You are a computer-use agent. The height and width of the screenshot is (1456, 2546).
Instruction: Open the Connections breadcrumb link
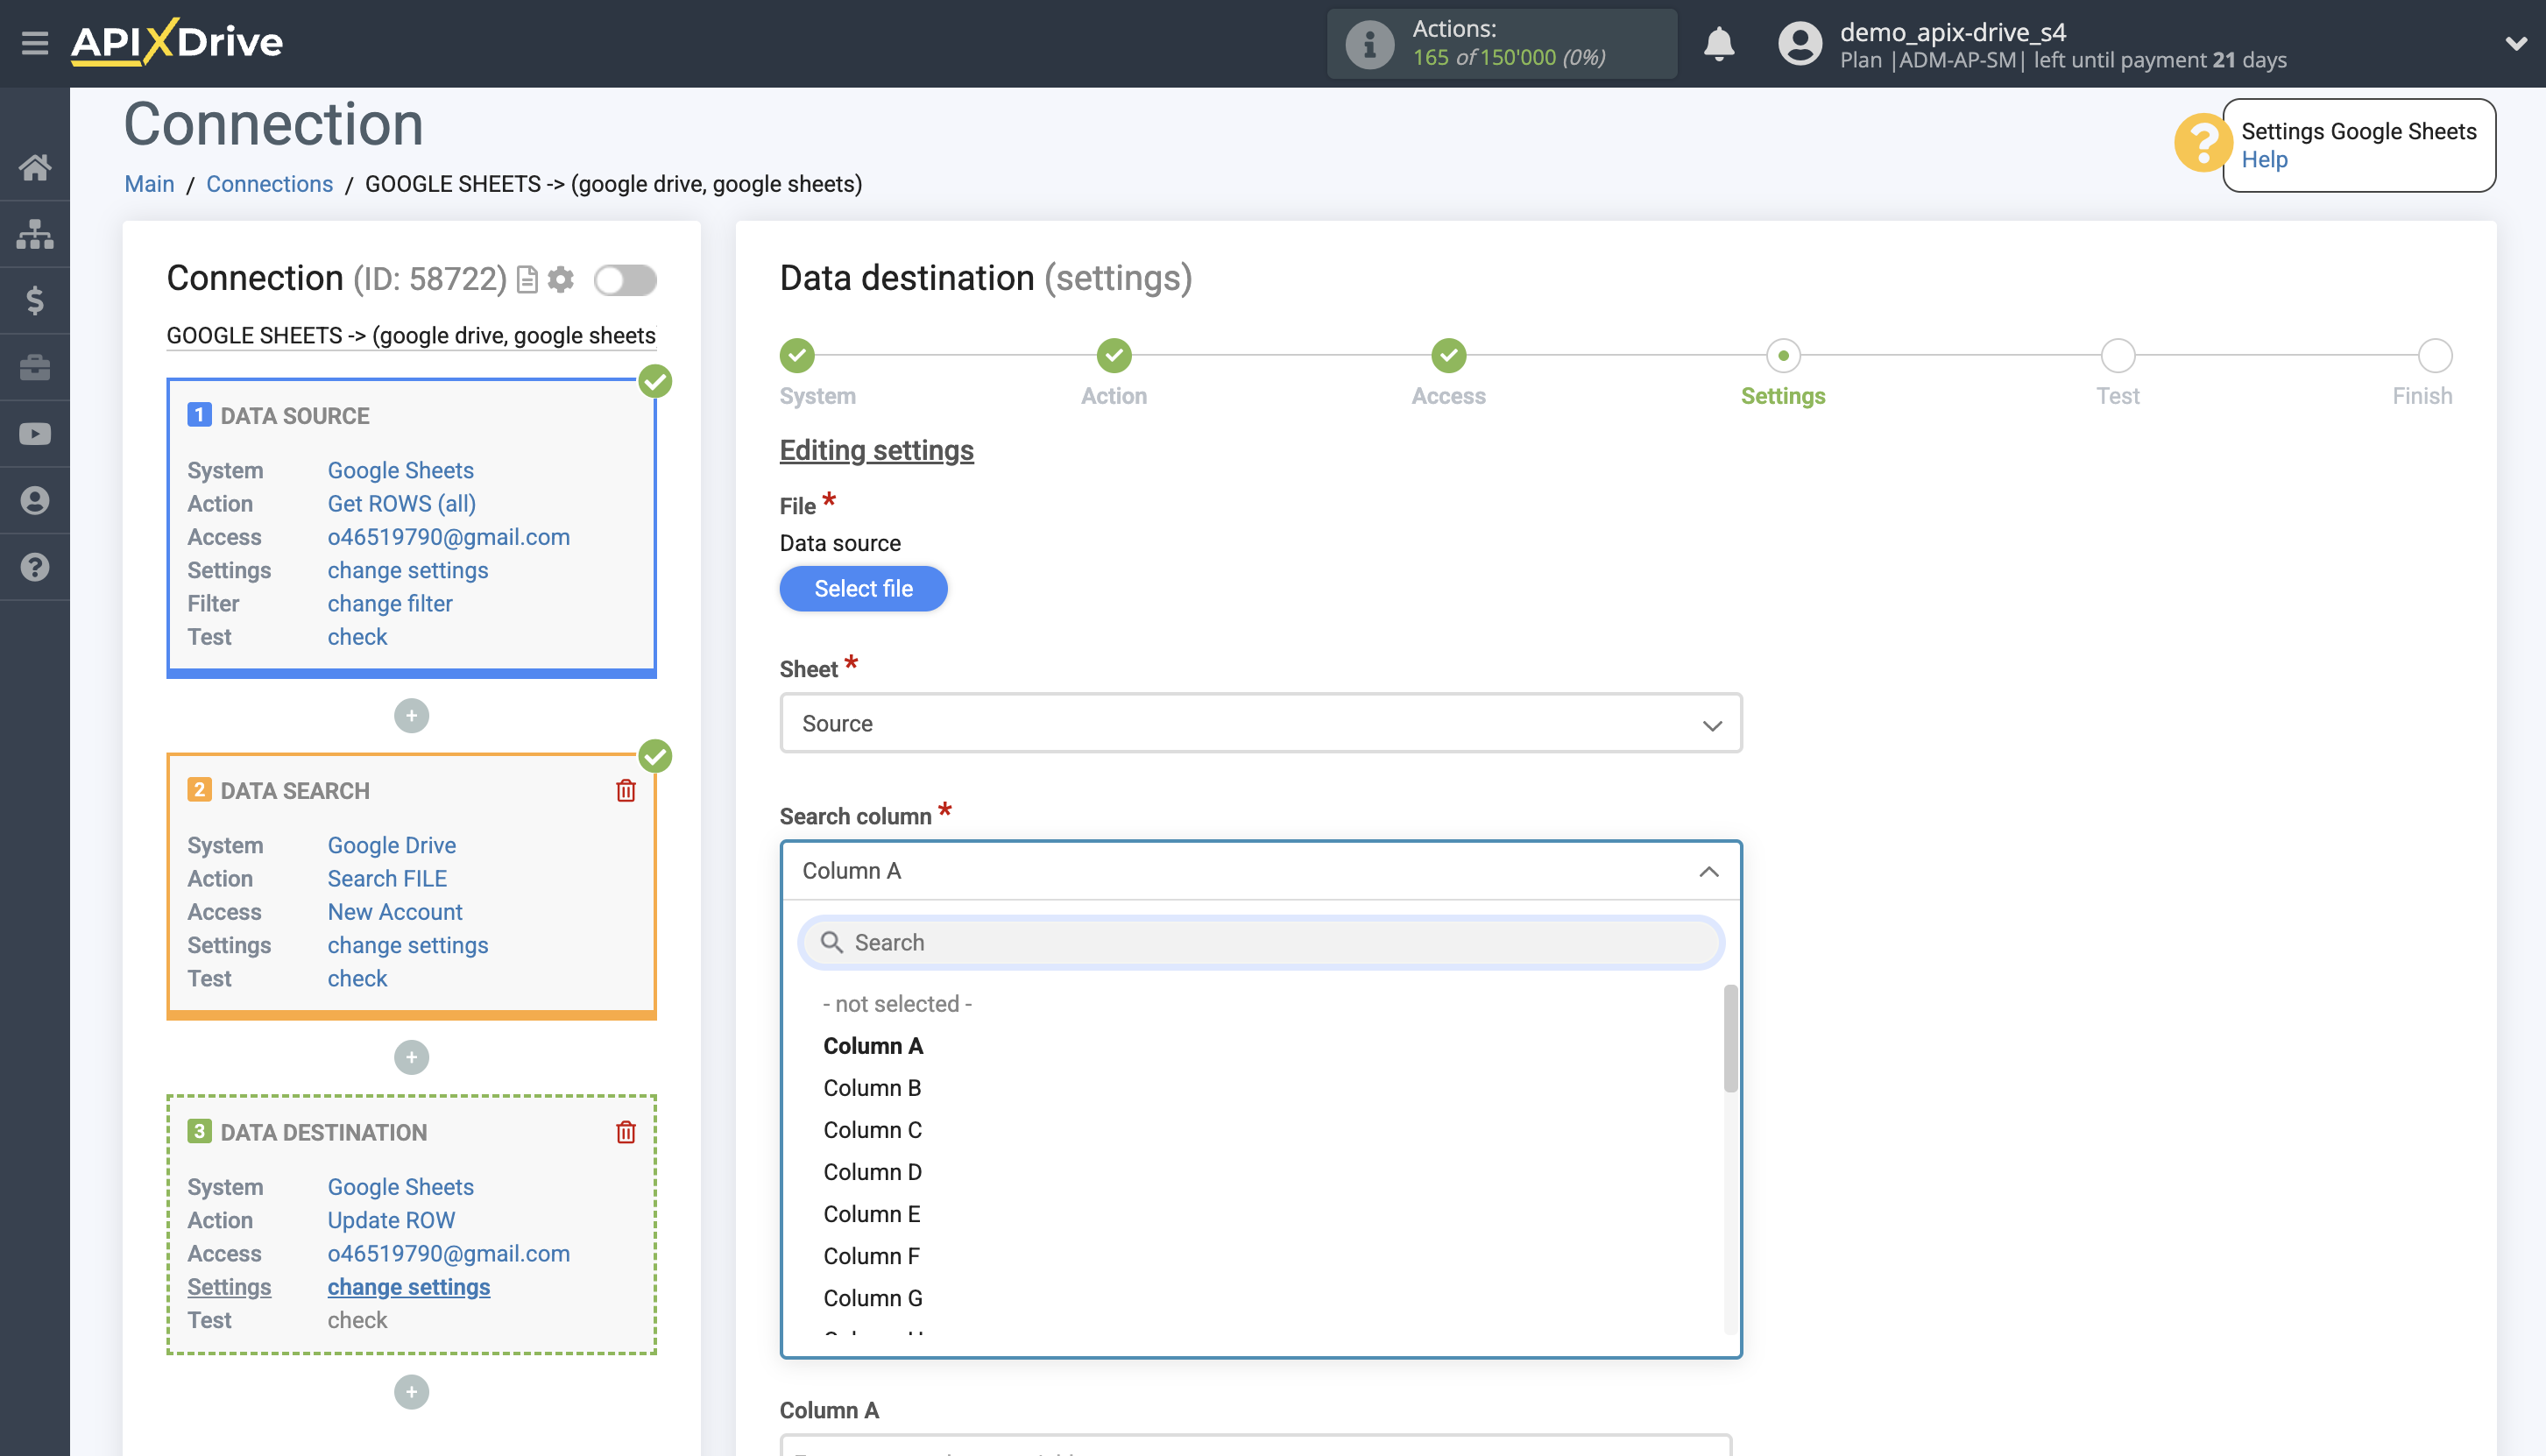coord(269,184)
